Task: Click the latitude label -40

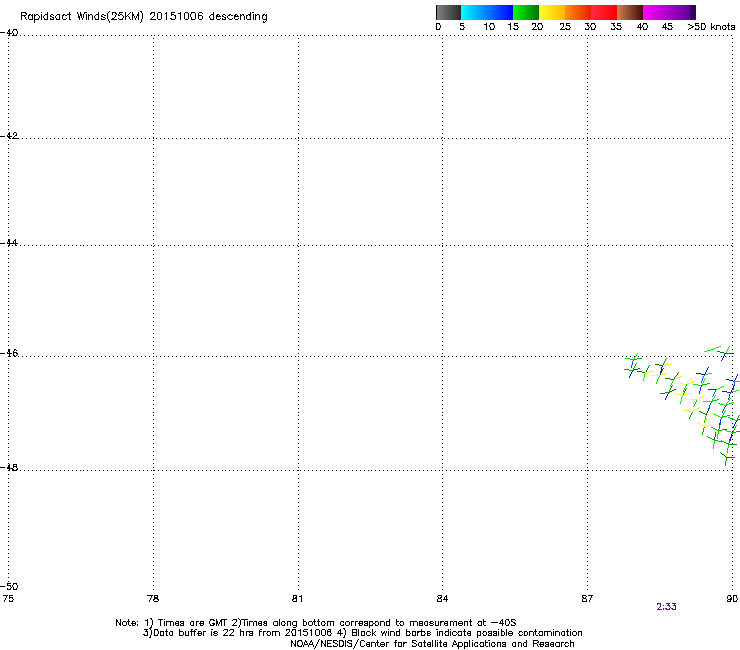Action: coord(9,33)
